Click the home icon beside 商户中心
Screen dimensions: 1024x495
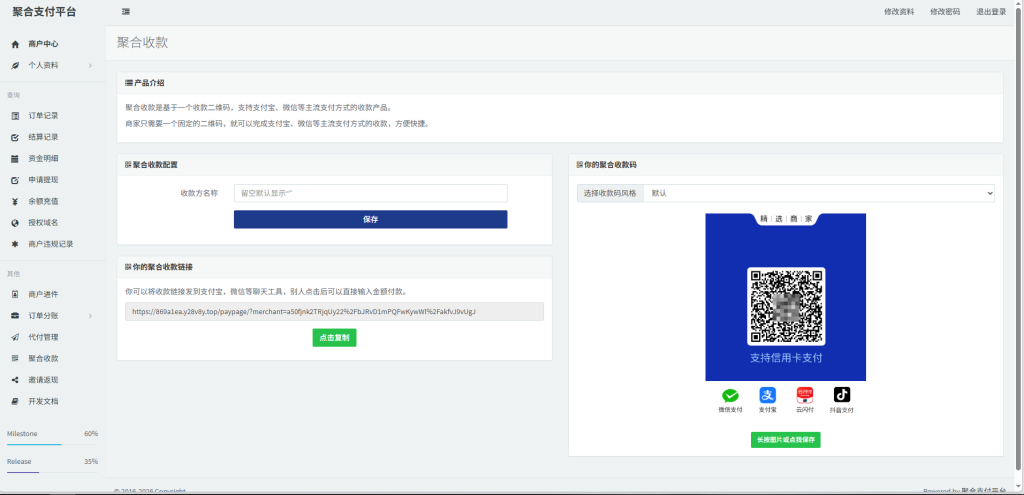pos(15,44)
